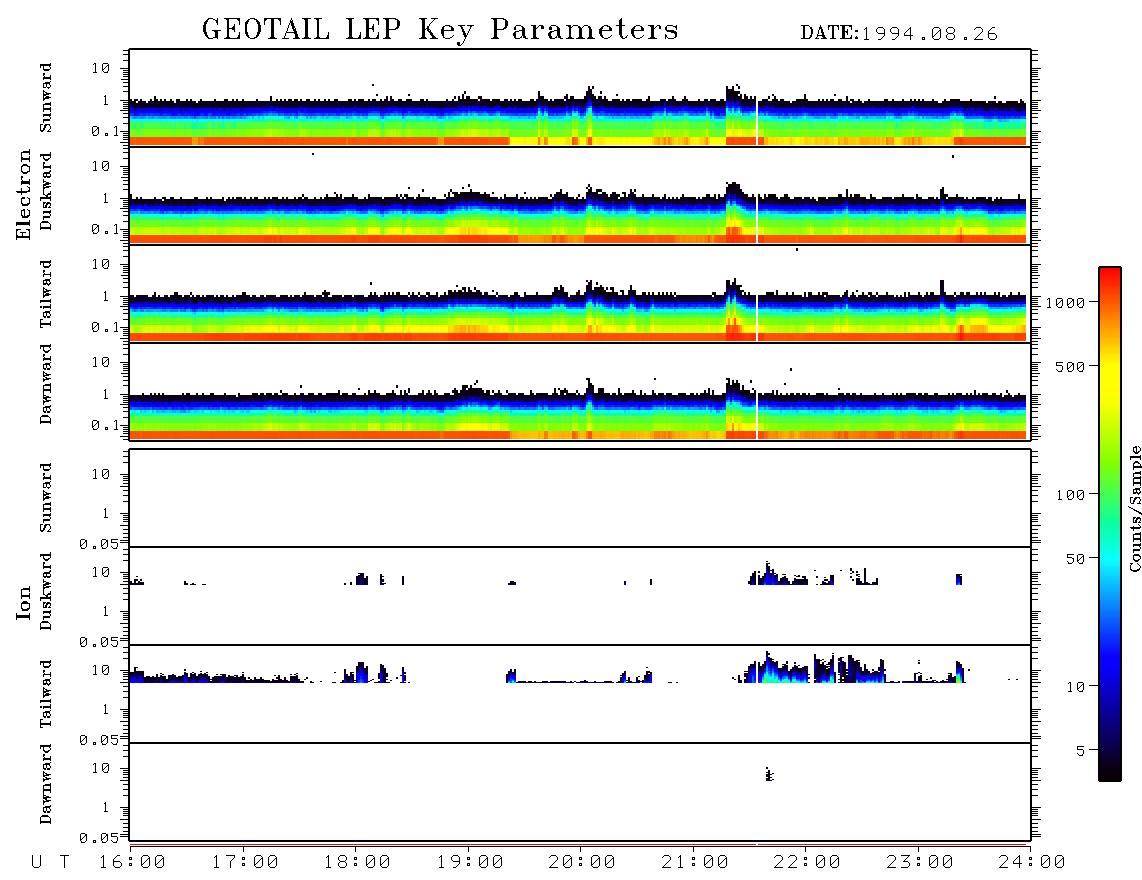Select the Electron 'Tailward' panel label
The image size is (1142, 880).
pyautogui.click(x=46, y=293)
